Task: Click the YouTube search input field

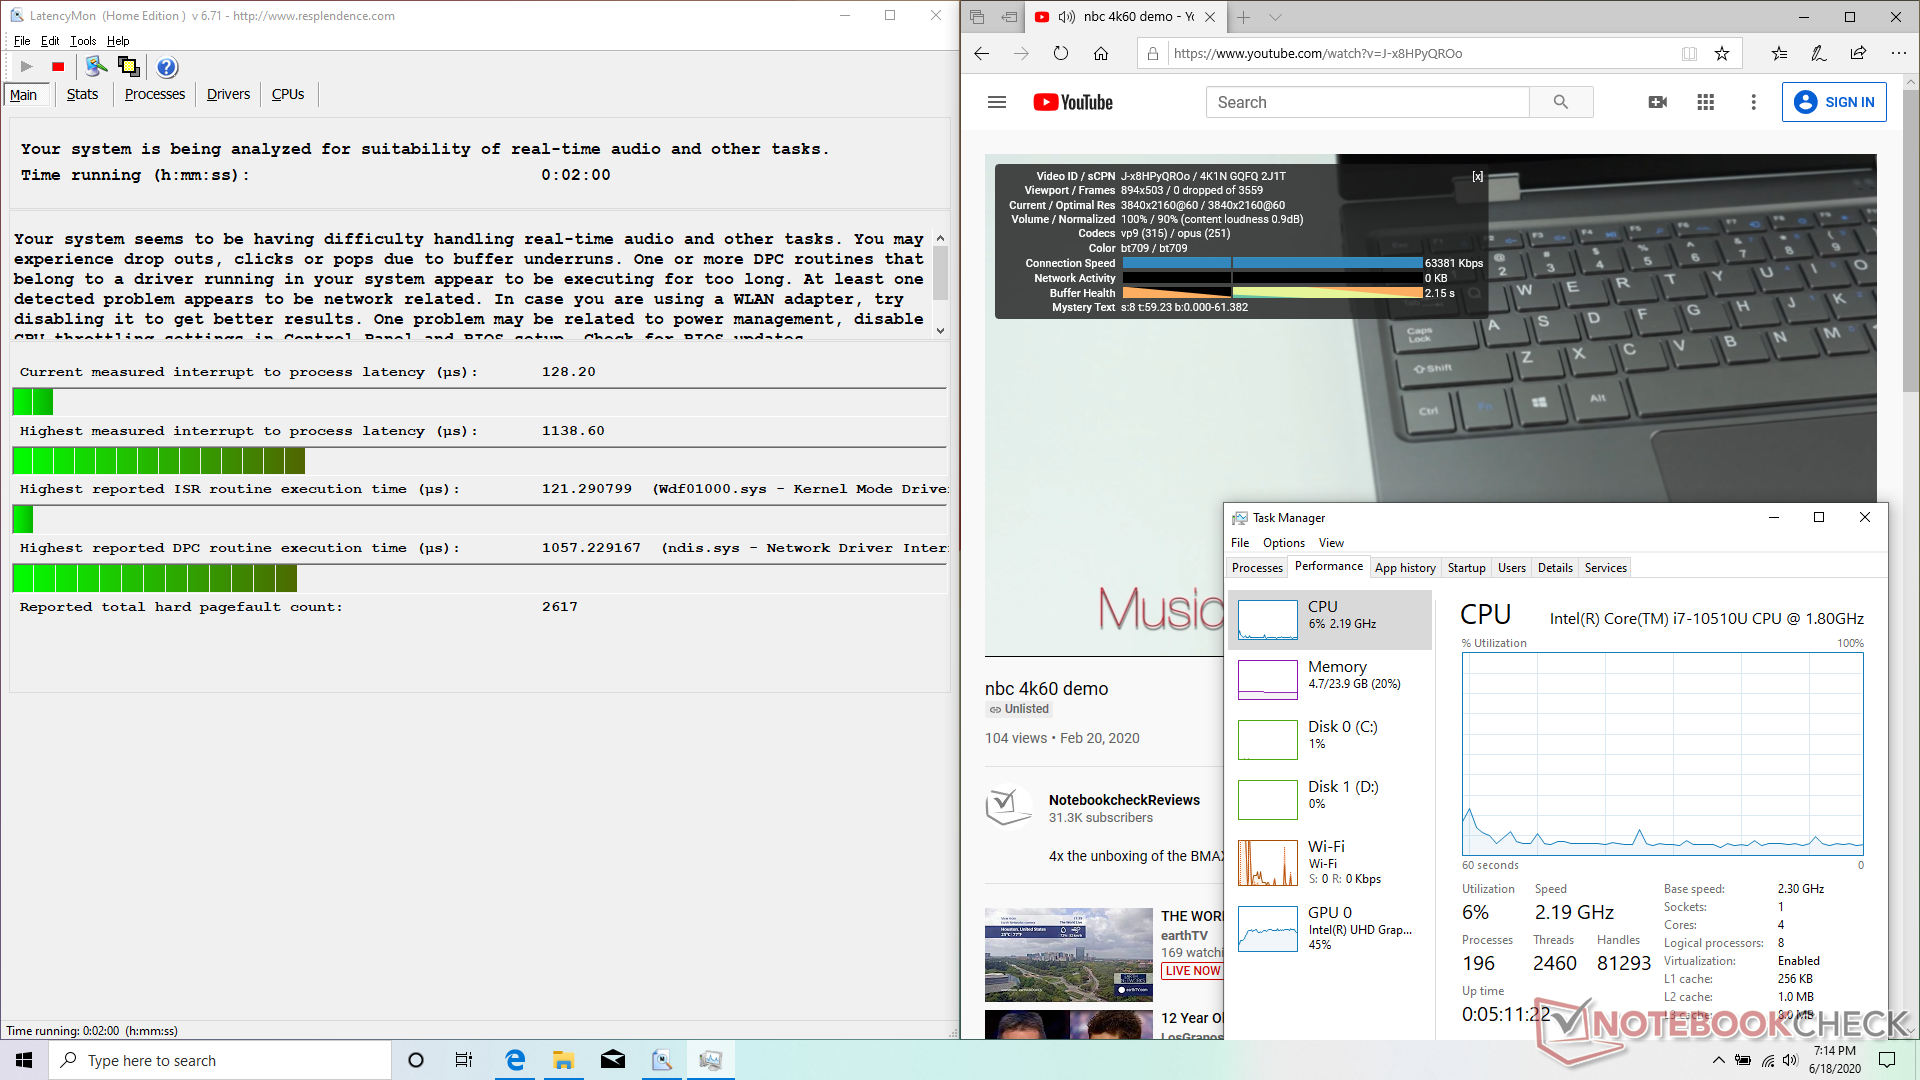Action: (1367, 102)
